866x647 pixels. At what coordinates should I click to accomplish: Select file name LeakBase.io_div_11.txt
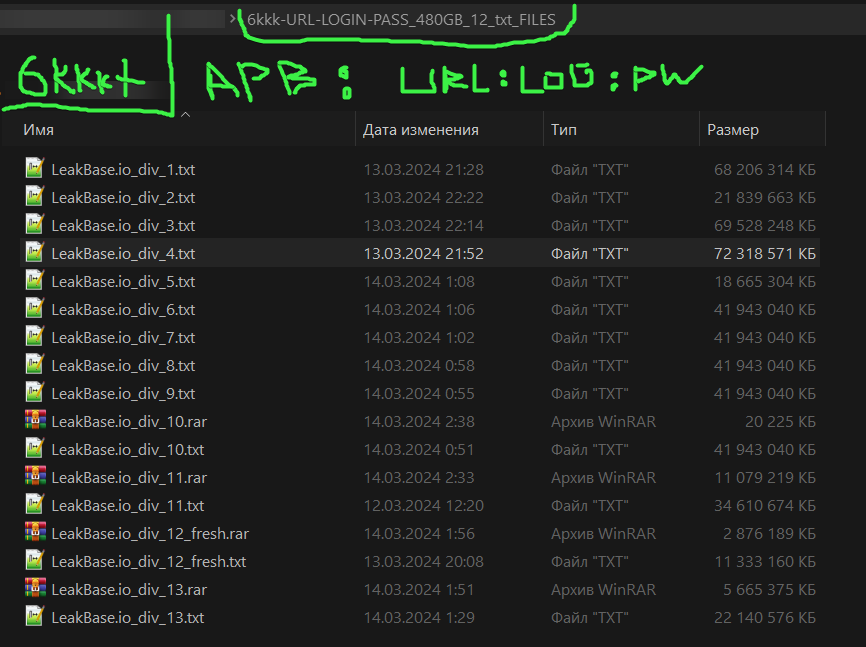[x=128, y=506]
